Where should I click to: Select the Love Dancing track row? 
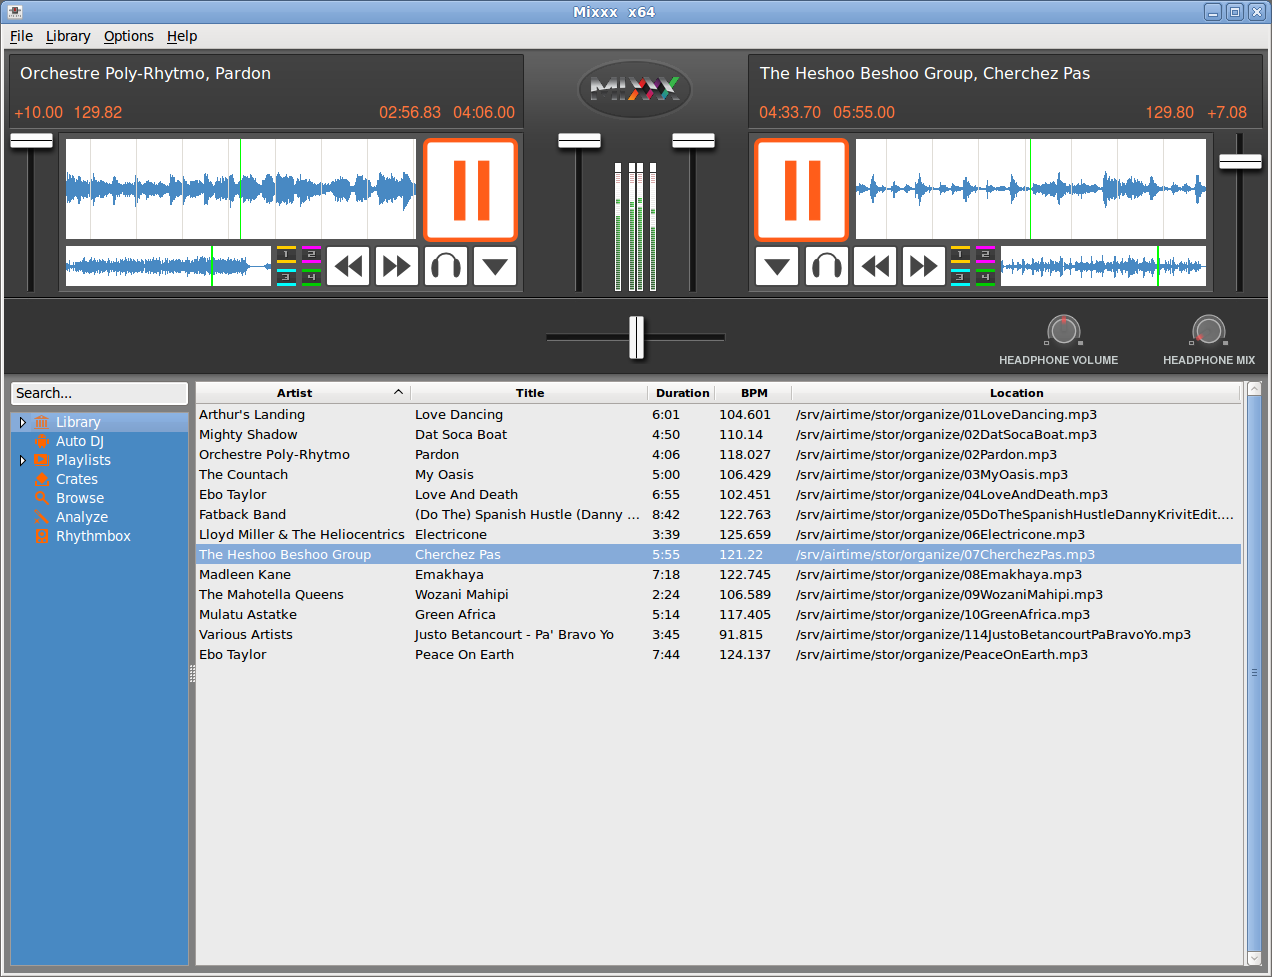coord(718,414)
